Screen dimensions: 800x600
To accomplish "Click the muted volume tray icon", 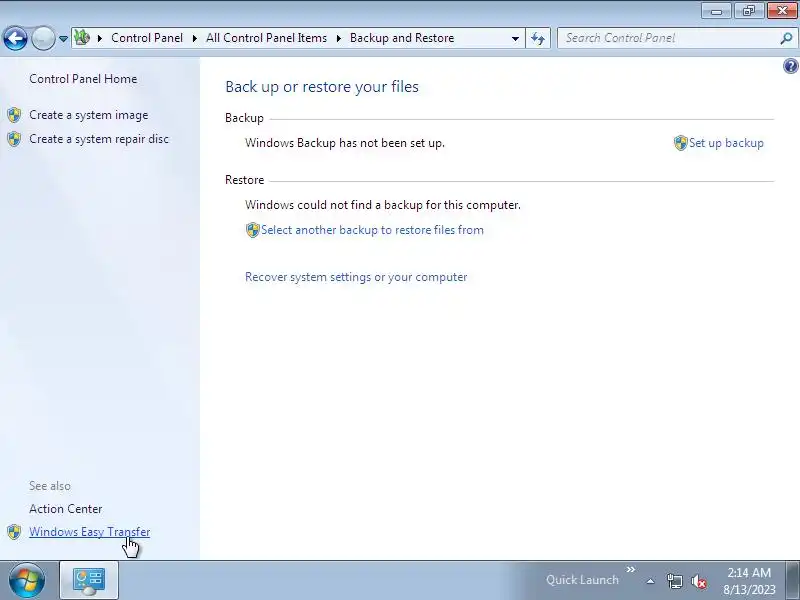I will (698, 581).
